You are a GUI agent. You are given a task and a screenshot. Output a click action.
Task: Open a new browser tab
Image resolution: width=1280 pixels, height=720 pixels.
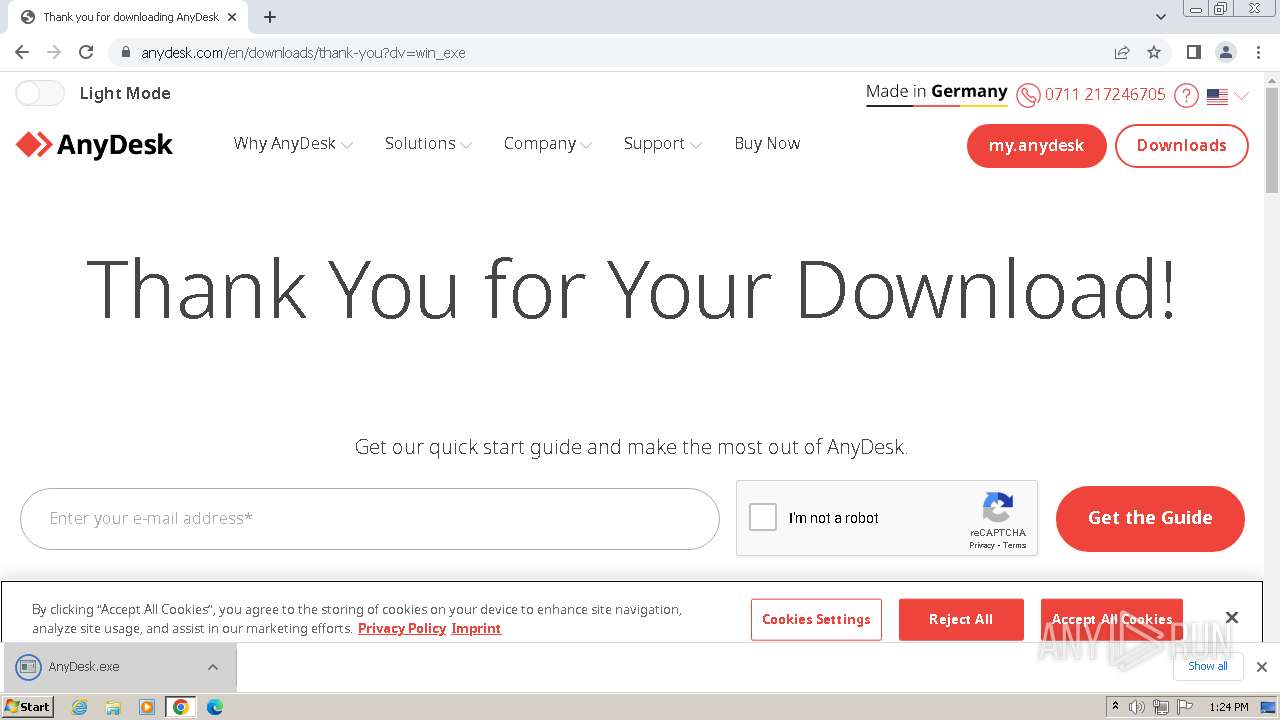pos(270,17)
